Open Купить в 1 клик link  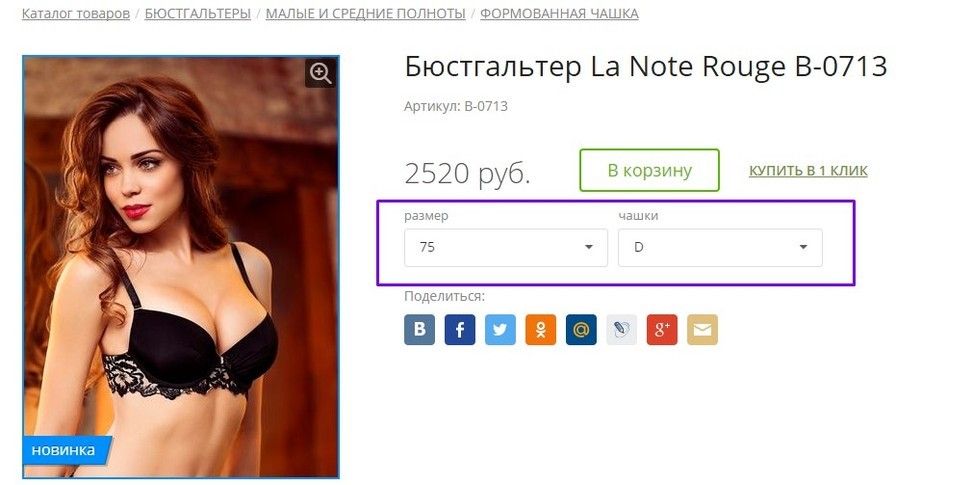point(808,171)
